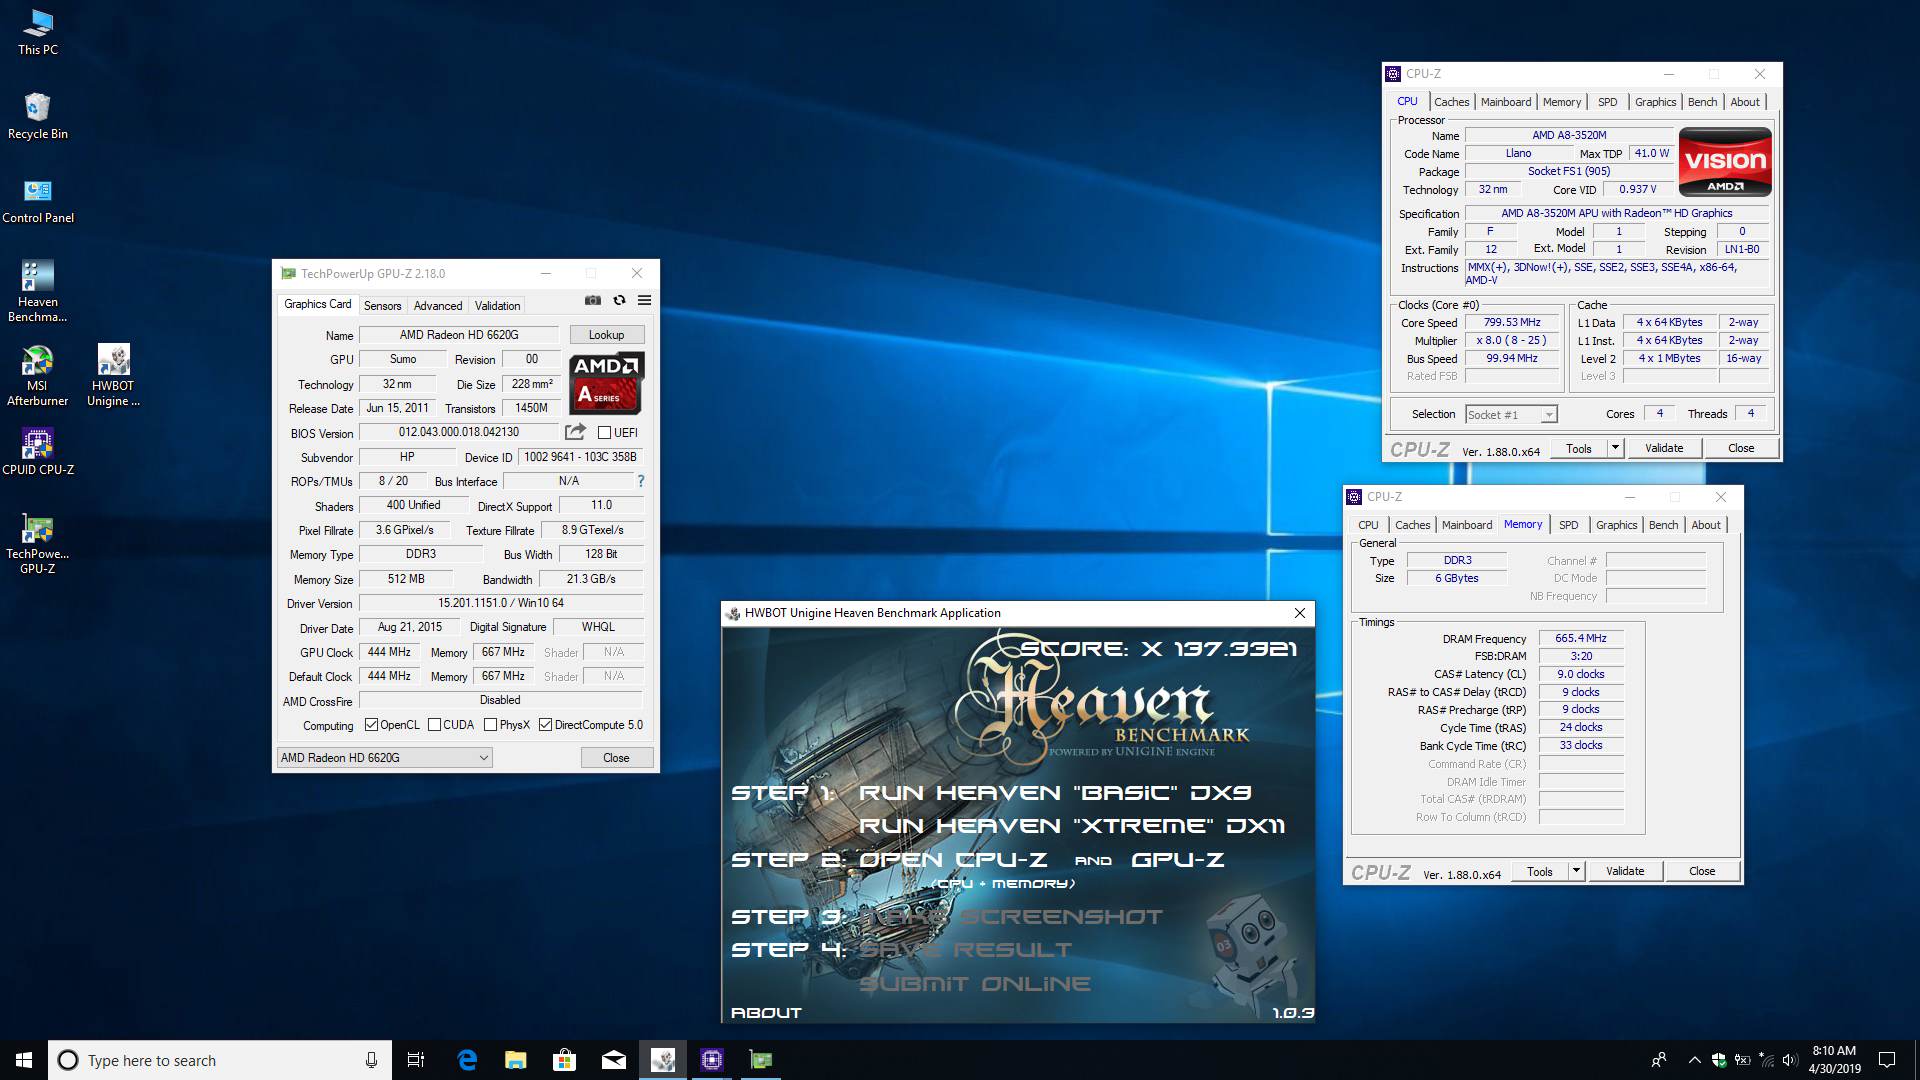Run Heaven "Xtreme" DX11 benchmark

point(1072,826)
